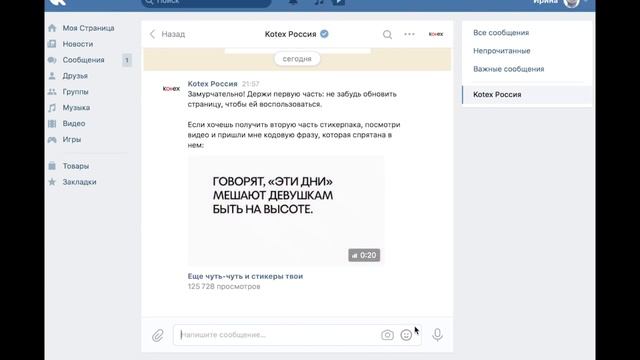This screenshot has width=640, height=360.
Task: Play the video thumbnail ГОВОРЯТ «ЭТИ ДНИ»
Action: pos(286,211)
